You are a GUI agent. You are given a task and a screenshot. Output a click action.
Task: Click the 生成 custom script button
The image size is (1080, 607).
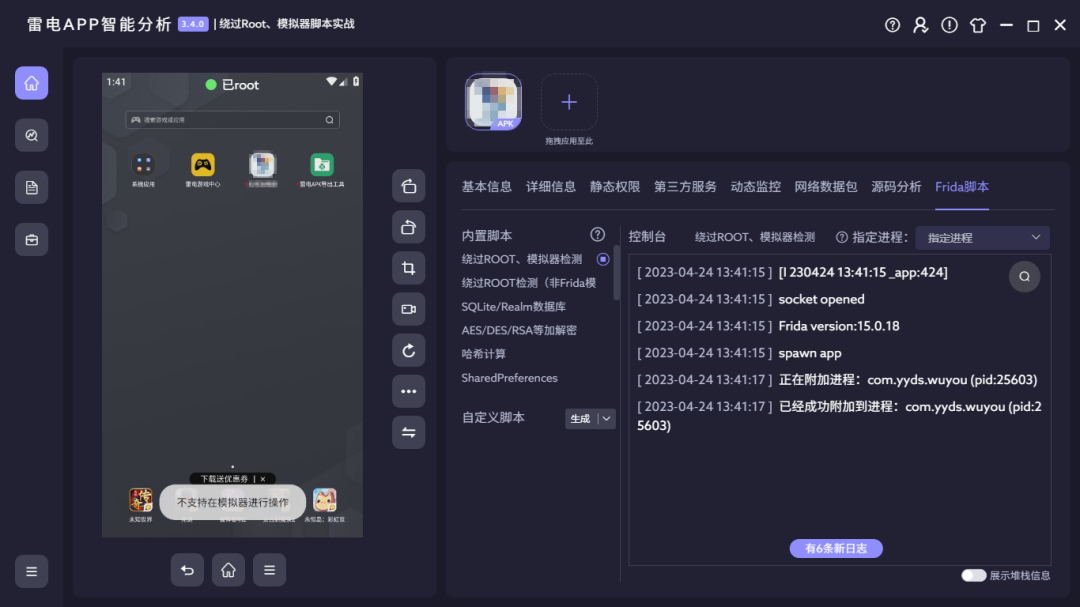[580, 419]
